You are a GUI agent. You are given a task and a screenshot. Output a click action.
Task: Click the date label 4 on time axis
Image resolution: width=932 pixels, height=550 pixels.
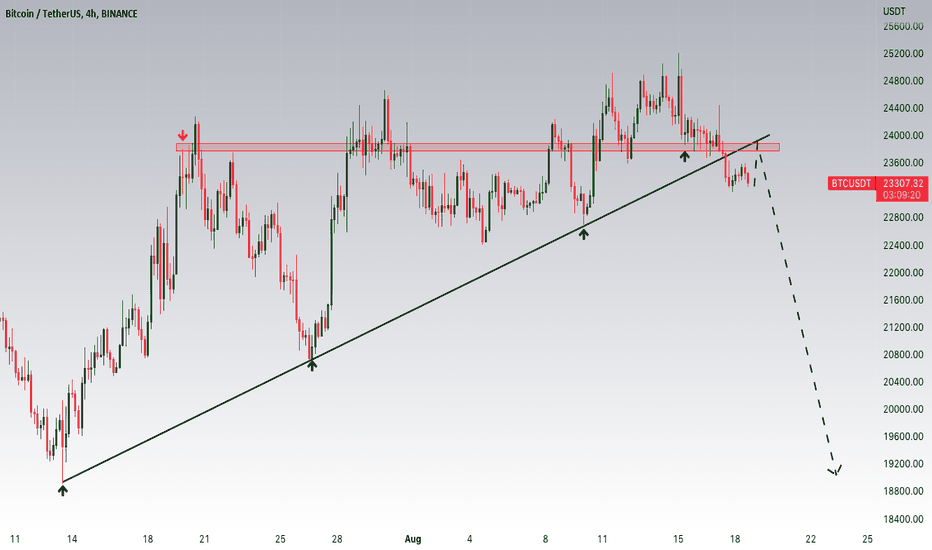470,539
